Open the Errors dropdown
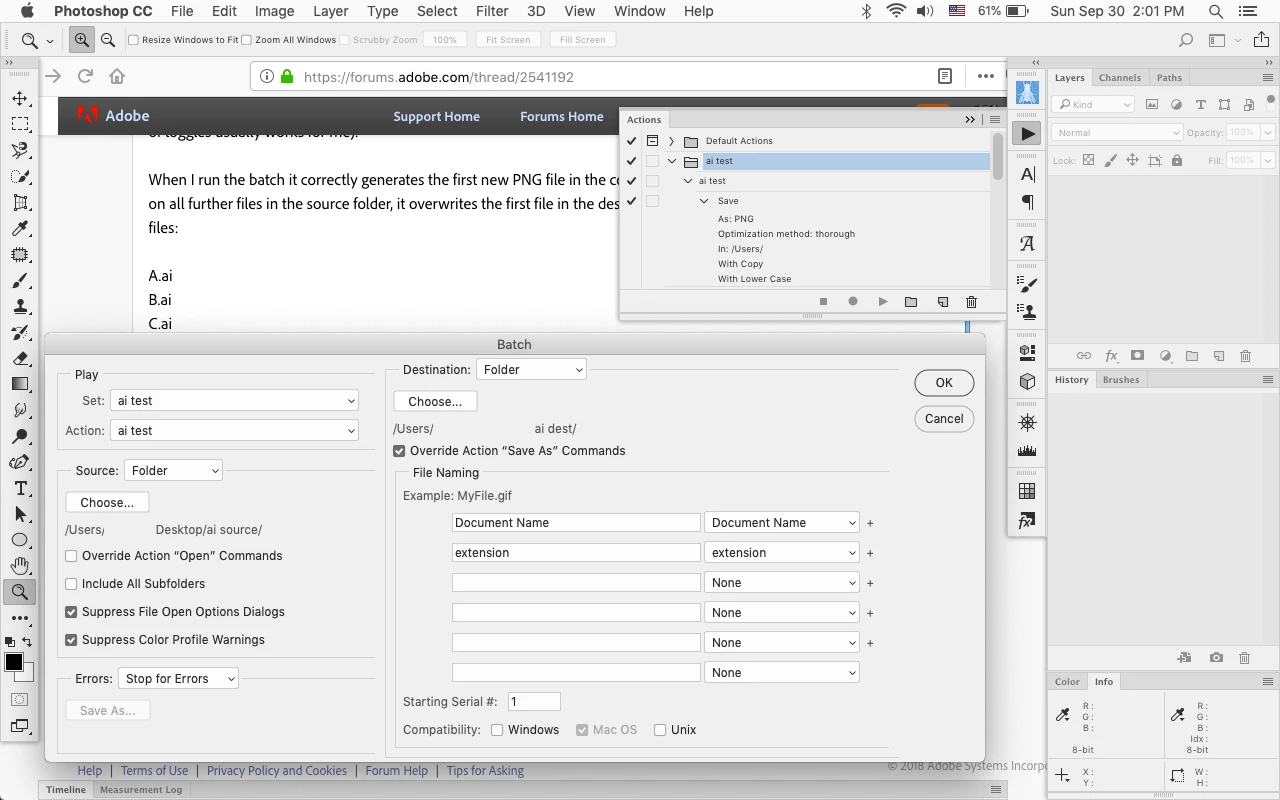This screenshot has height=800, width=1280. pos(179,679)
